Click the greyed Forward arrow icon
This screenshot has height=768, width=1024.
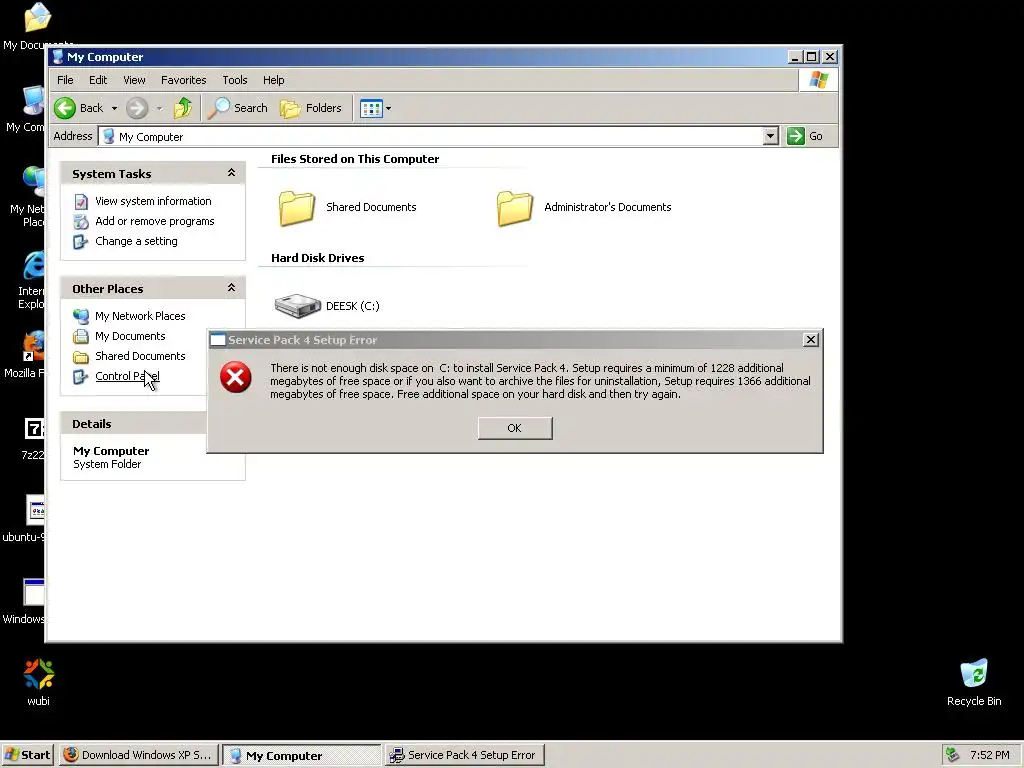(136, 108)
